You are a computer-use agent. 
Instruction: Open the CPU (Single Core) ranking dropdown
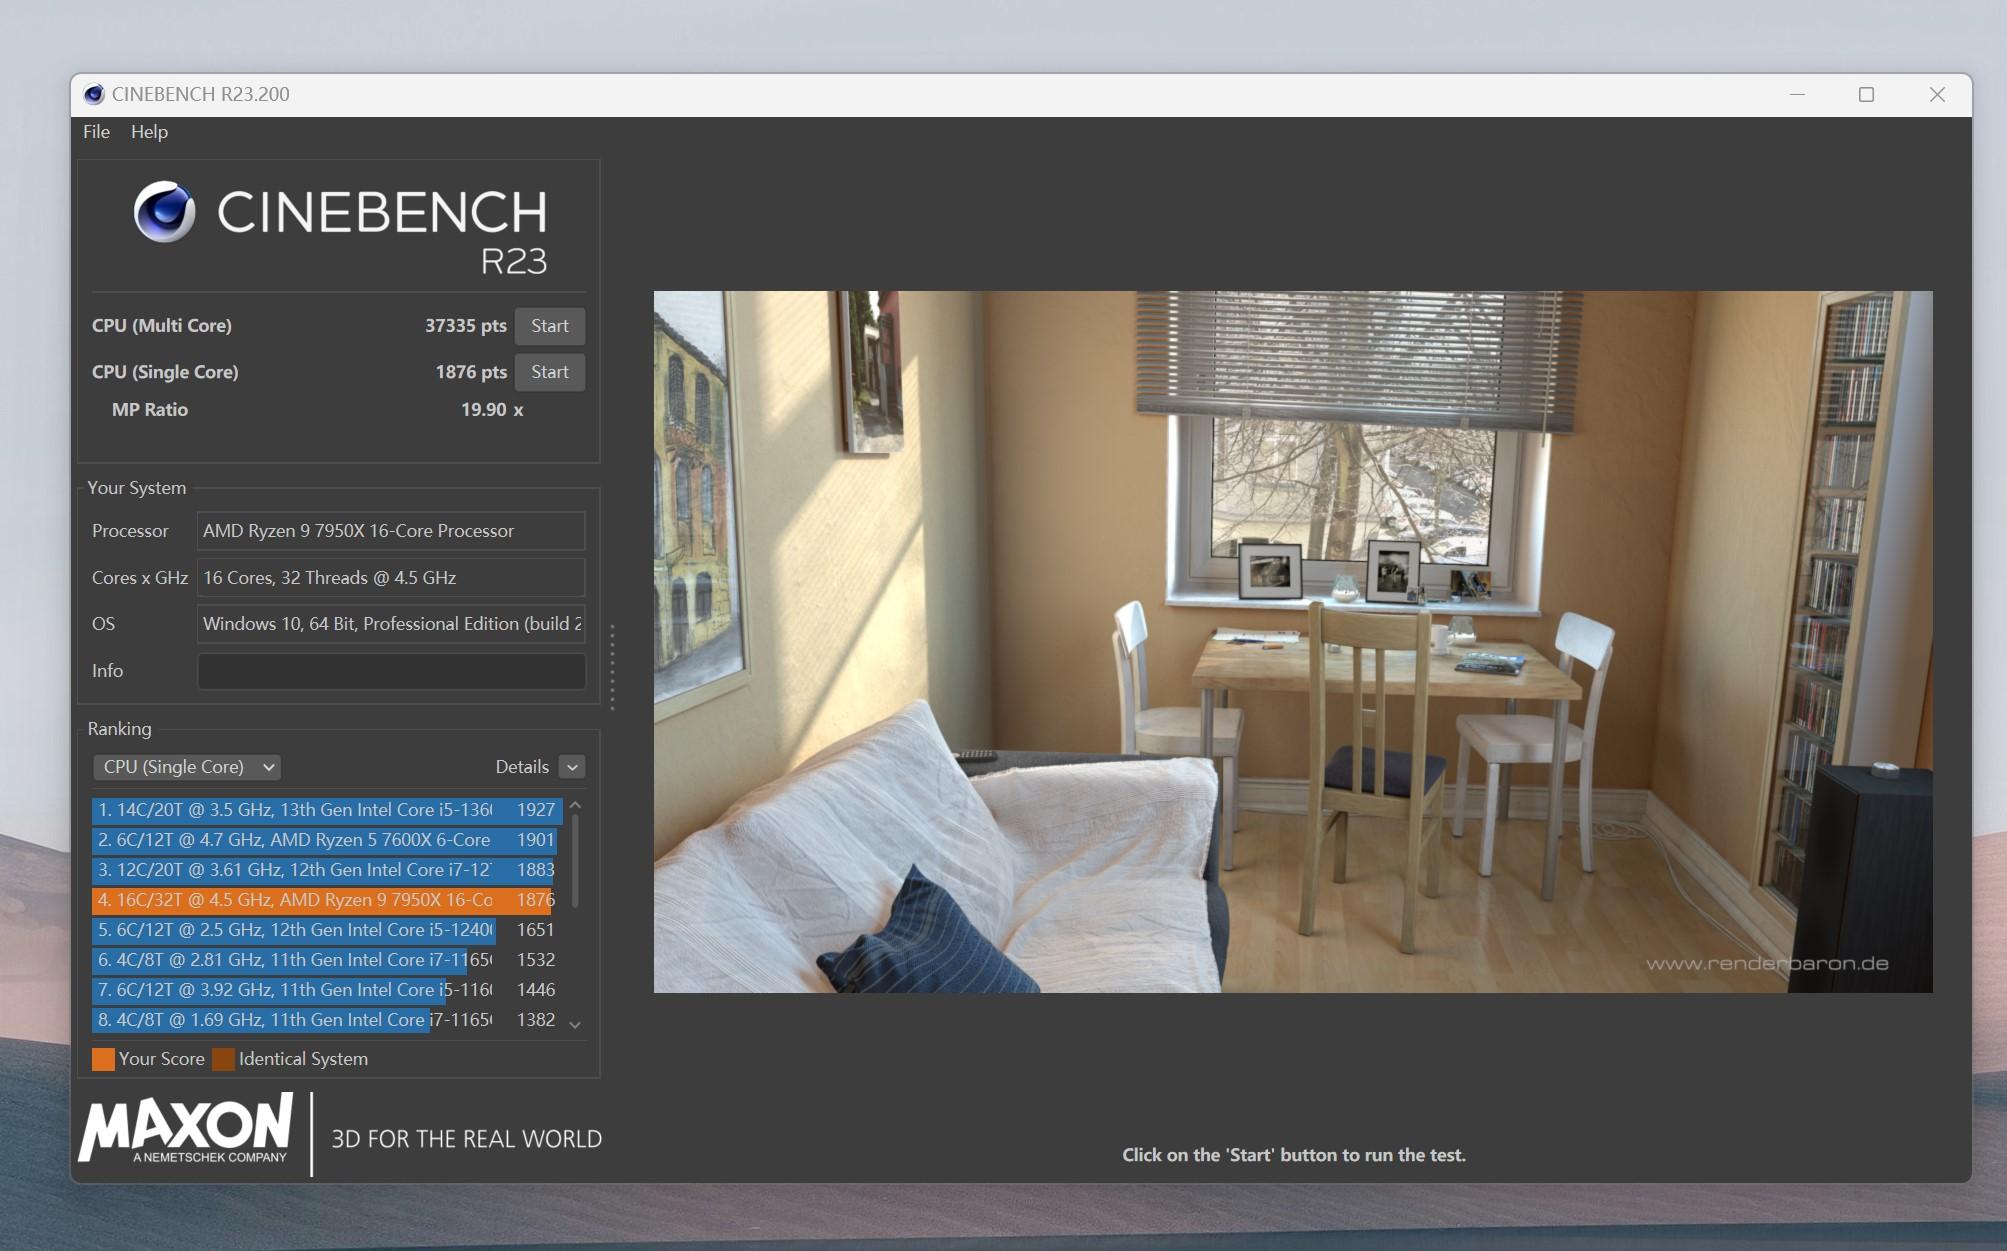pyautogui.click(x=187, y=767)
